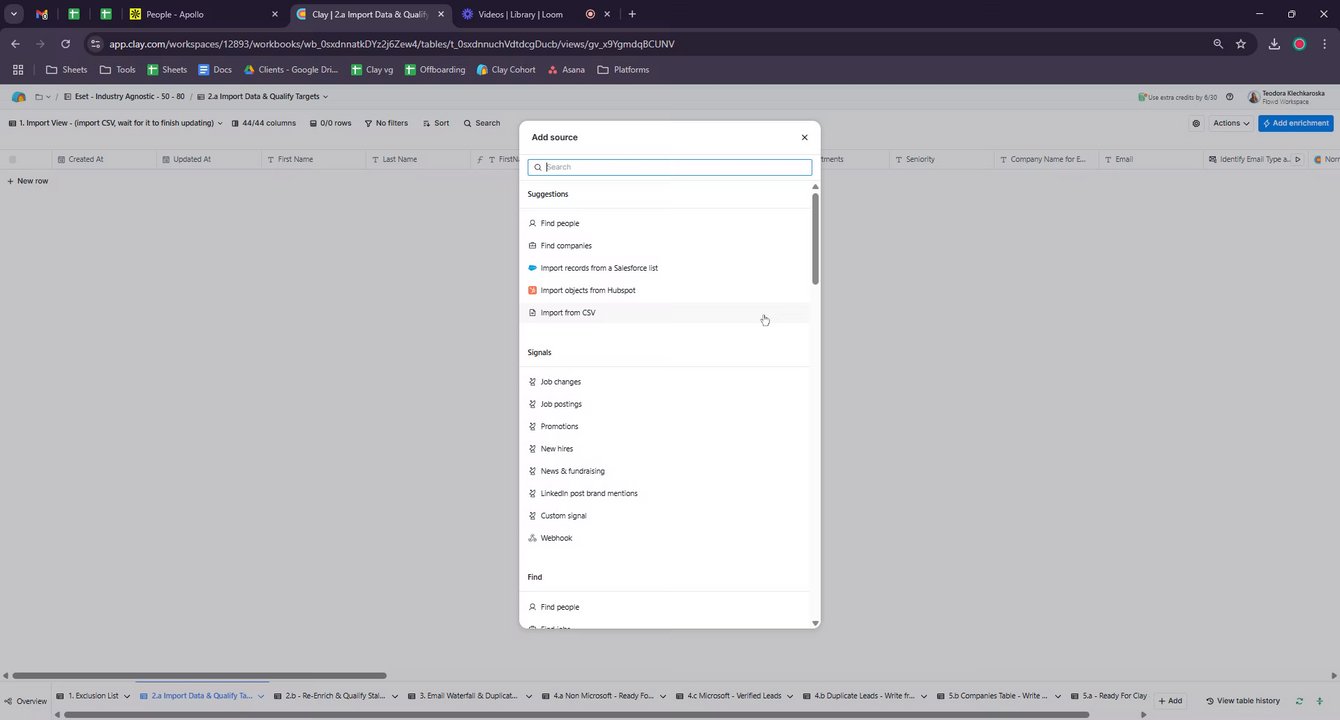Bookmark this page with the star icon

[x=1241, y=44]
